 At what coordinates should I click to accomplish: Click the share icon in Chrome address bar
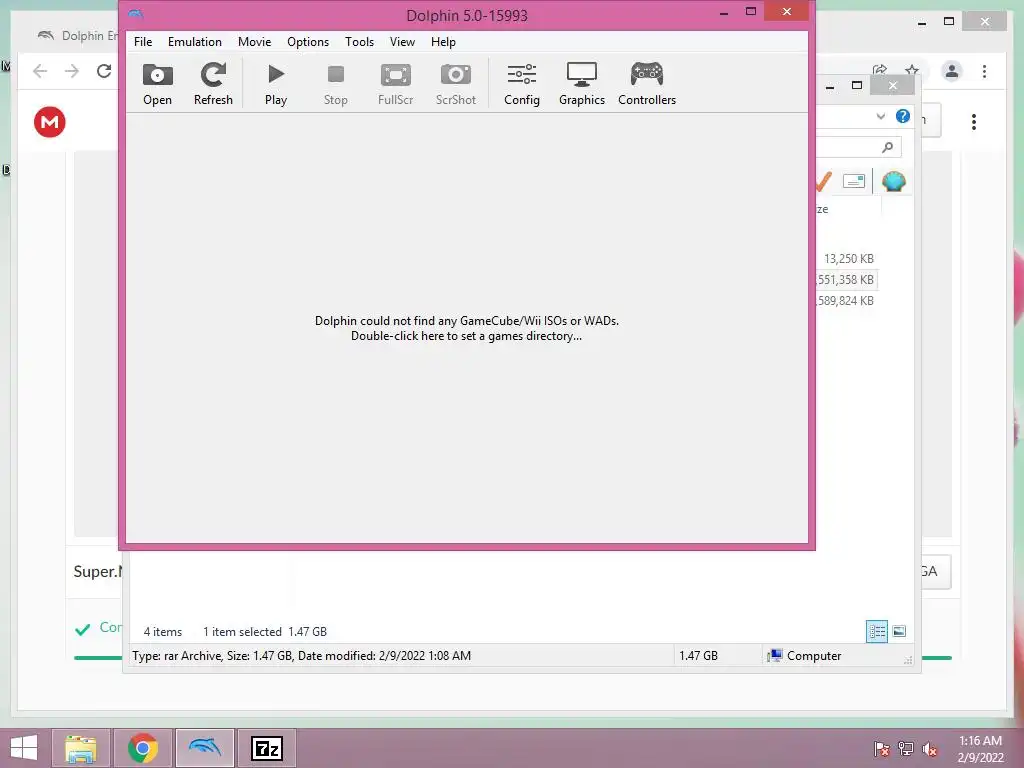(x=880, y=70)
